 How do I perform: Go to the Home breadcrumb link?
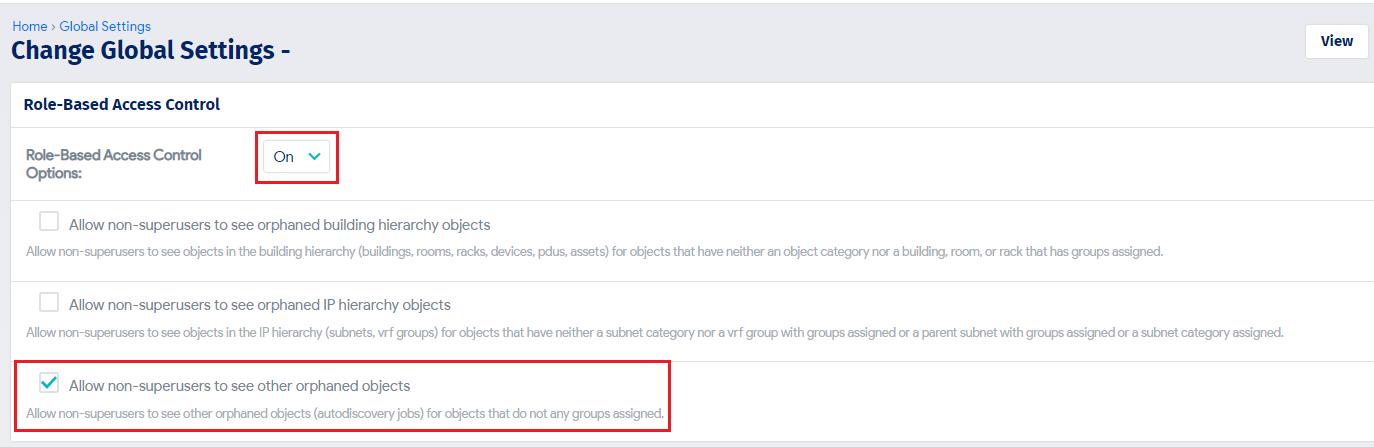coord(29,27)
